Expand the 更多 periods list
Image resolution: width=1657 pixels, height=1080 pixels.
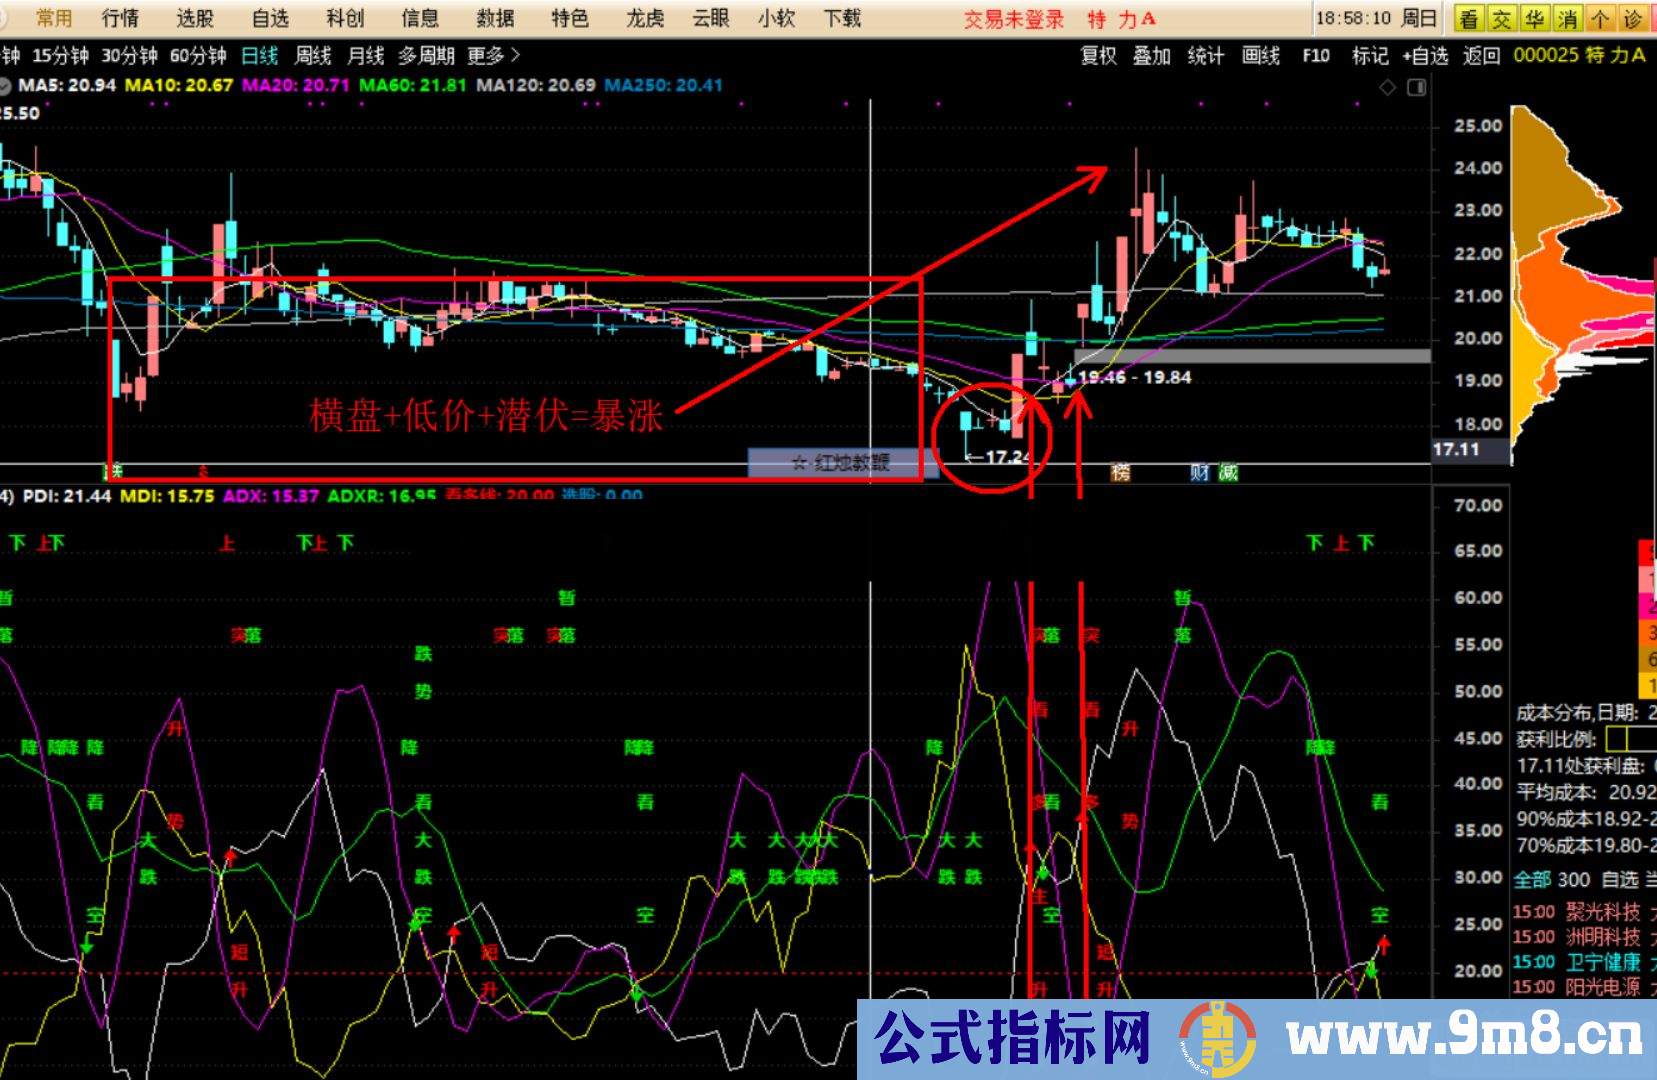point(491,57)
